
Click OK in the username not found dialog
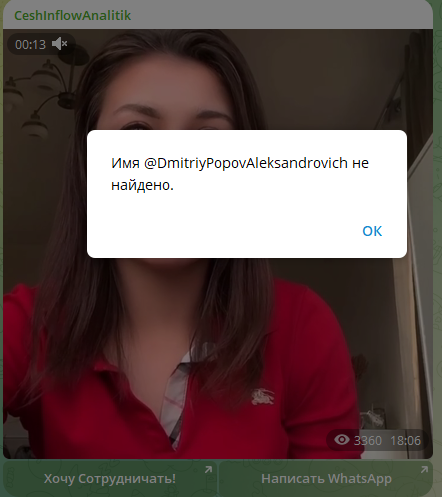point(372,231)
